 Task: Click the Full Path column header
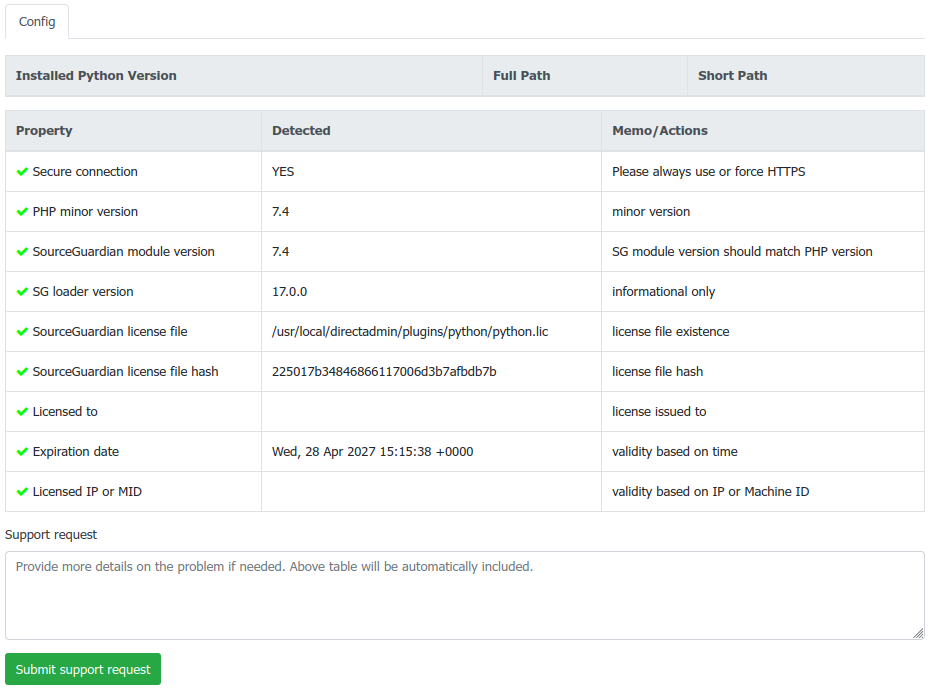(521, 76)
